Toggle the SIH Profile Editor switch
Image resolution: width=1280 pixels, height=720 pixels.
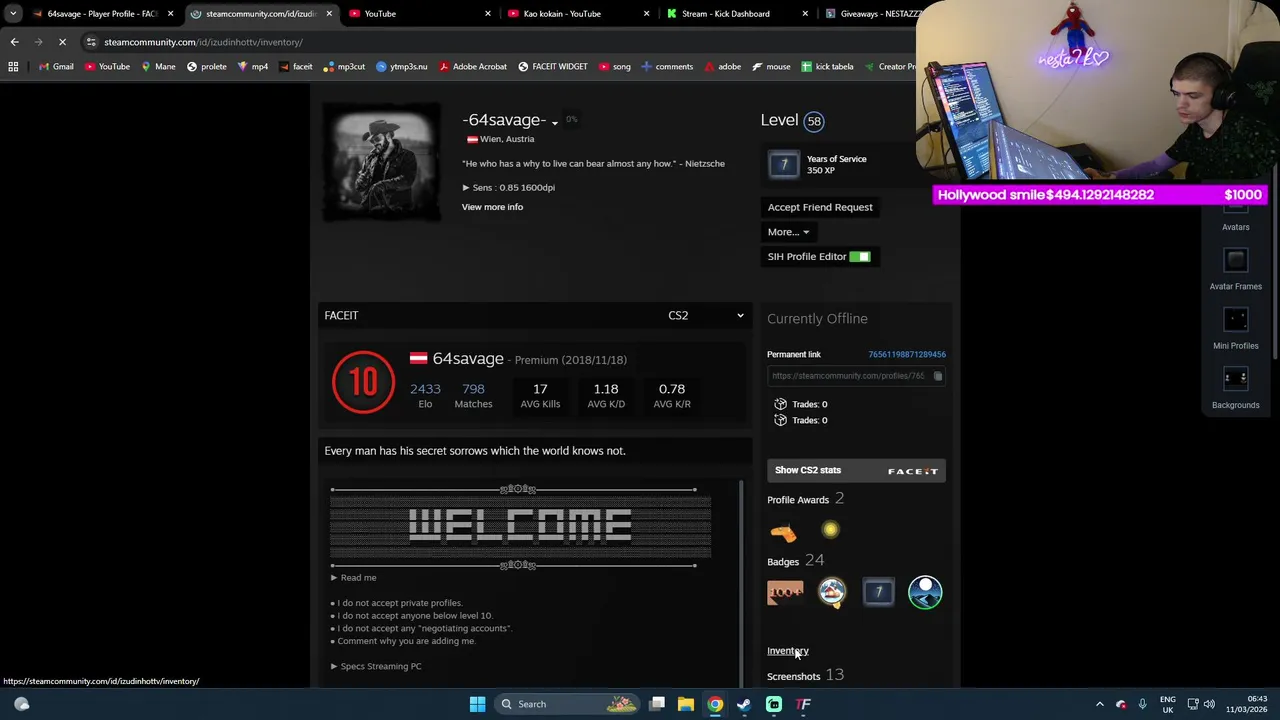[x=860, y=257]
